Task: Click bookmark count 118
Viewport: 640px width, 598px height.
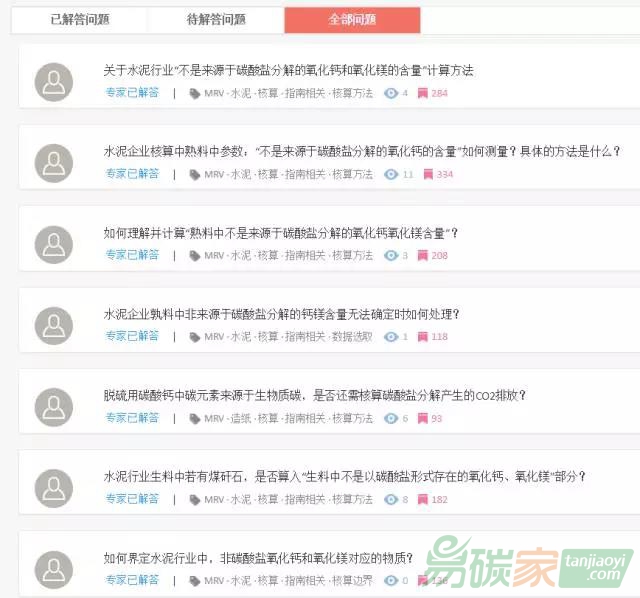Action: (x=440, y=337)
